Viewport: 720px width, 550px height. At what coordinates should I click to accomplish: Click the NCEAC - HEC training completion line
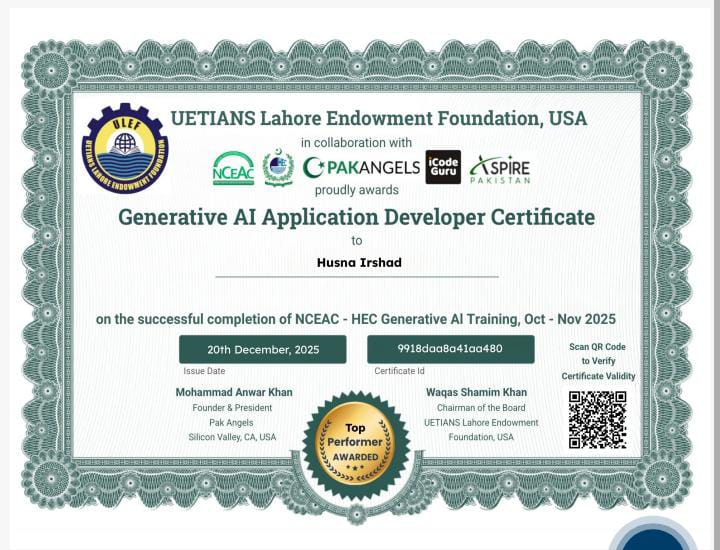(x=355, y=319)
